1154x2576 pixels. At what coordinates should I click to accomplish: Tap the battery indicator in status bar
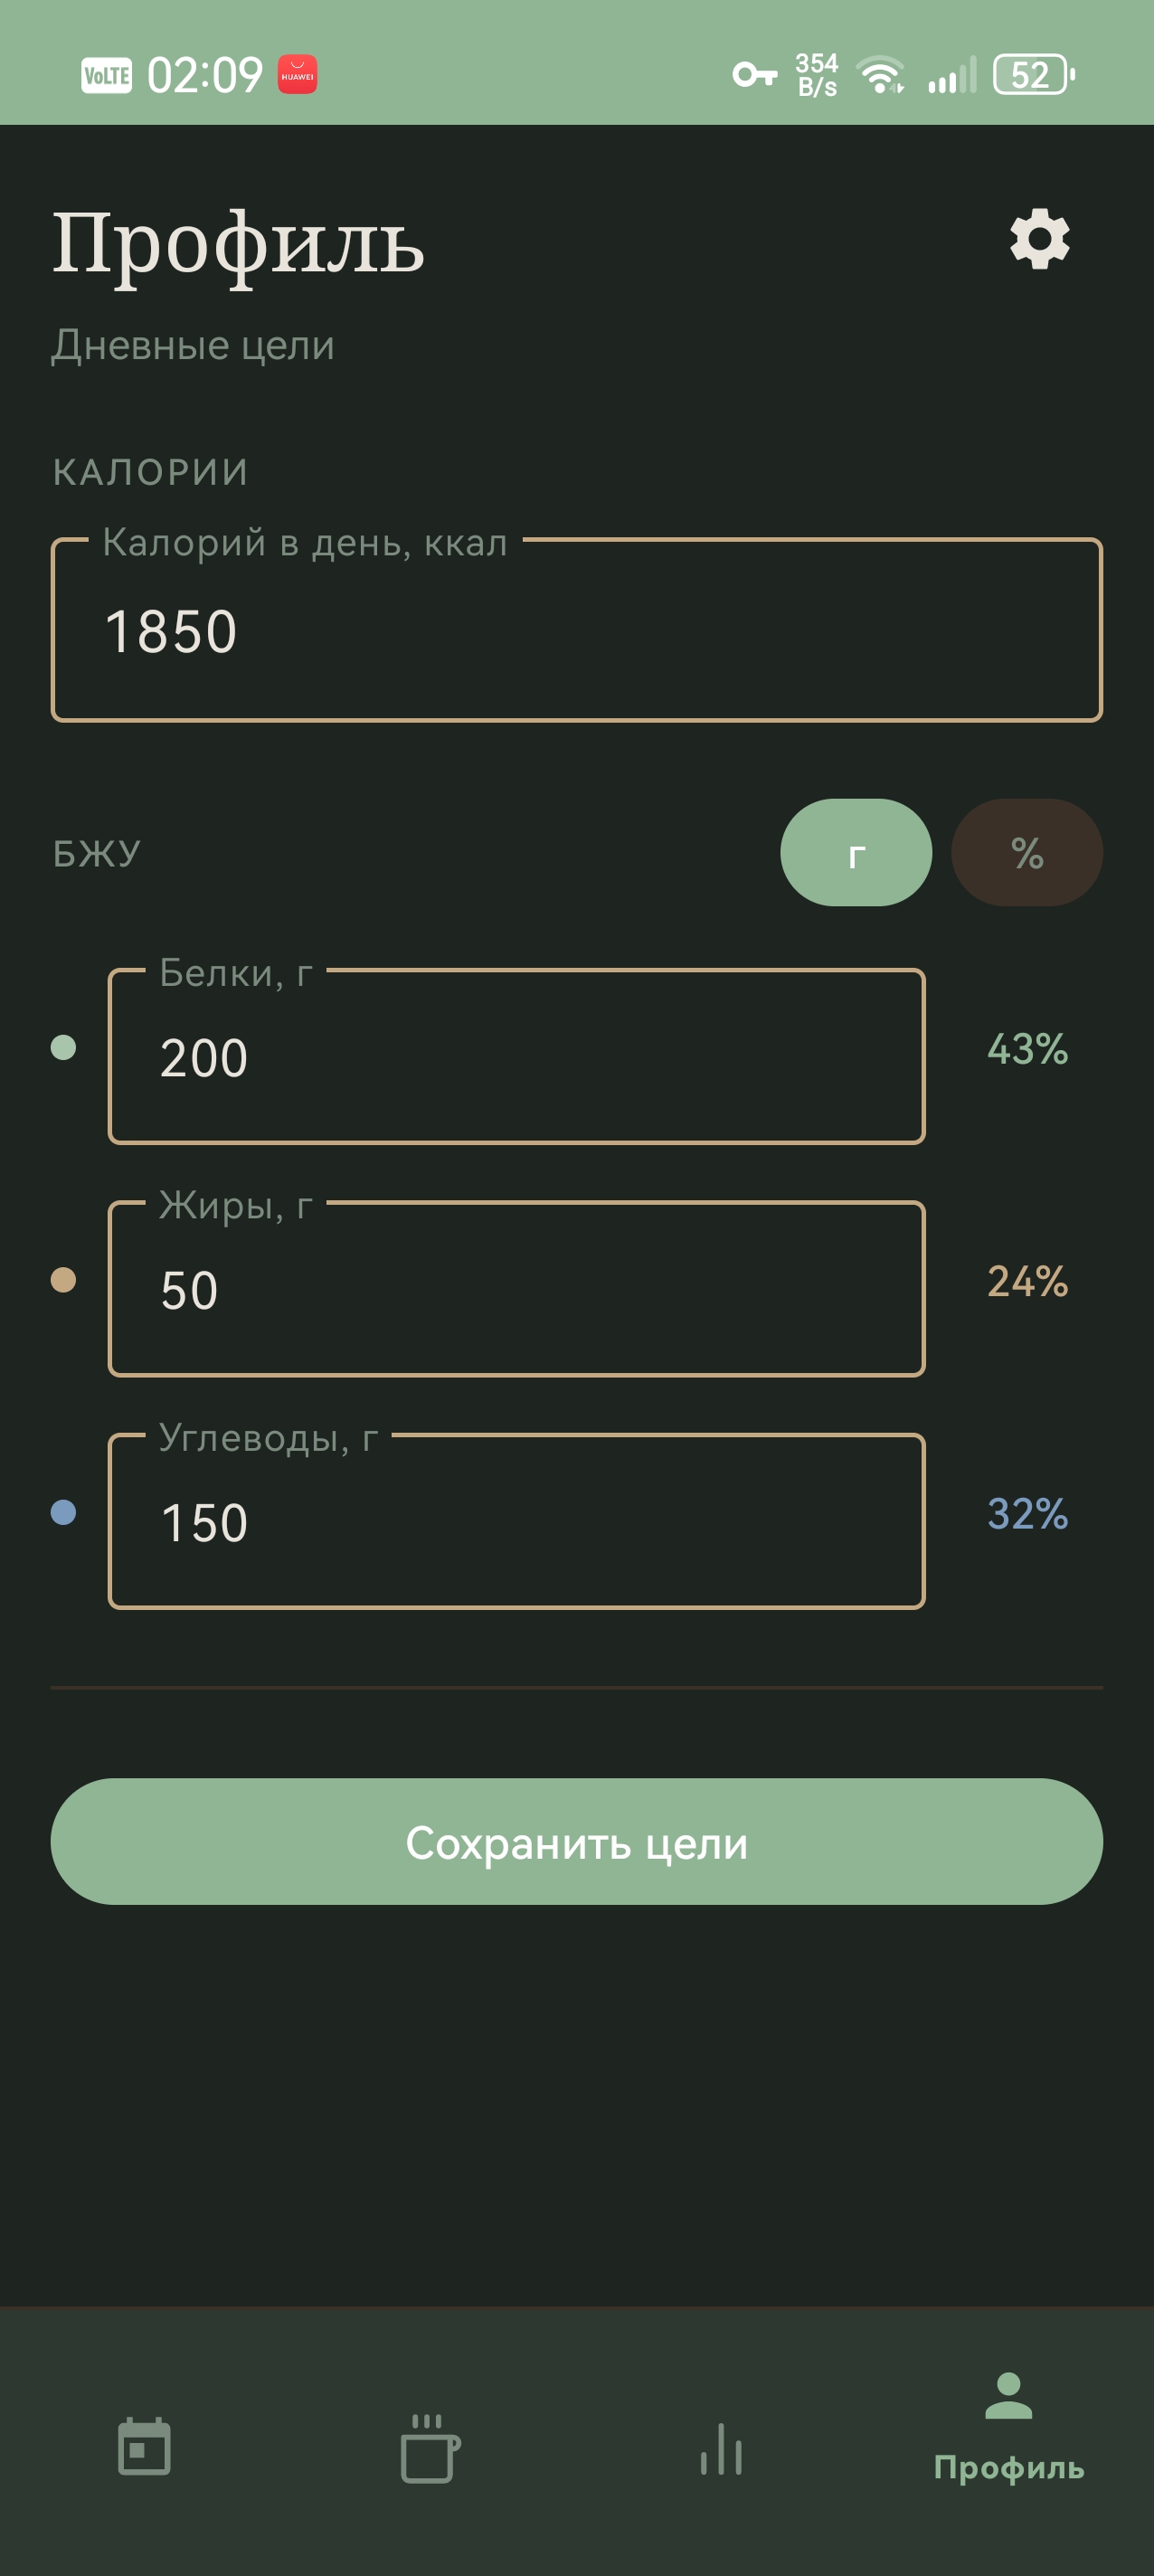pos(1033,75)
